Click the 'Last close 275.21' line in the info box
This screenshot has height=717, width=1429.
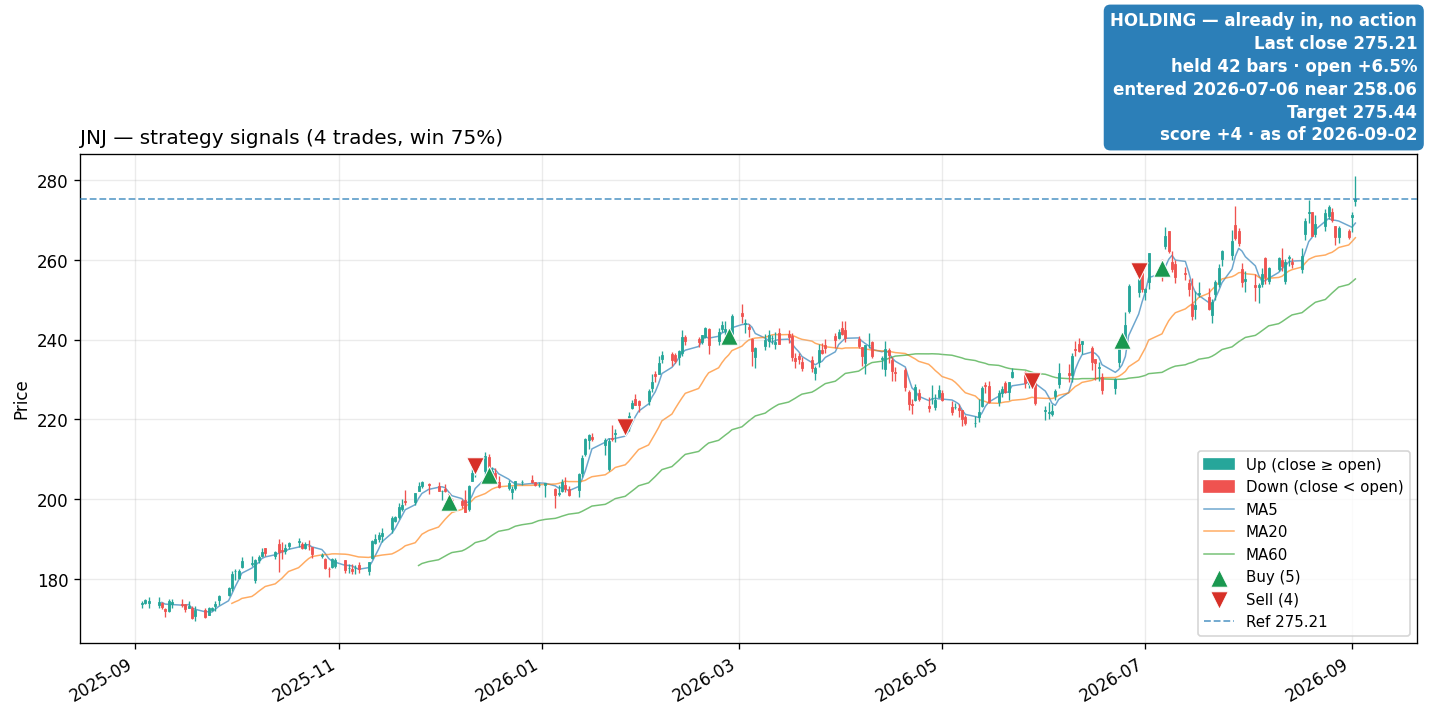[x=1335, y=43]
